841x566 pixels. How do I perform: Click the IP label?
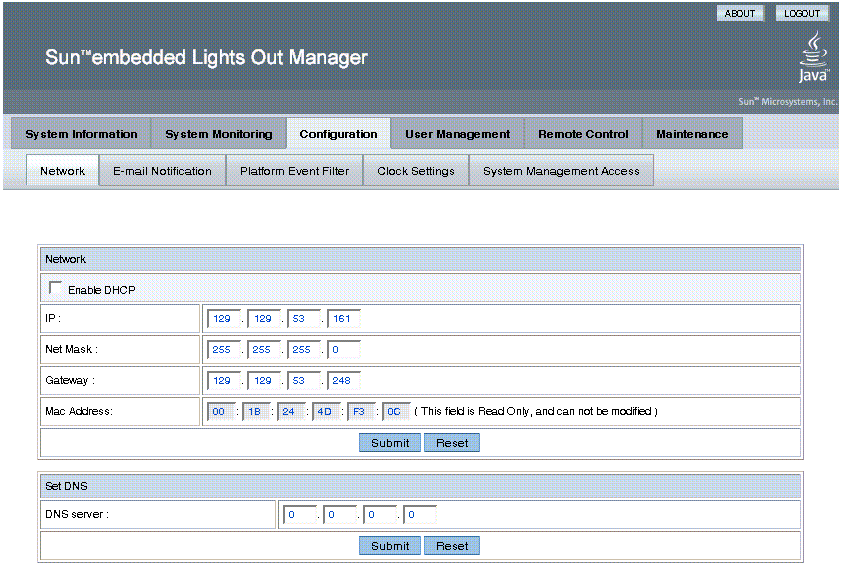pyautogui.click(x=53, y=318)
